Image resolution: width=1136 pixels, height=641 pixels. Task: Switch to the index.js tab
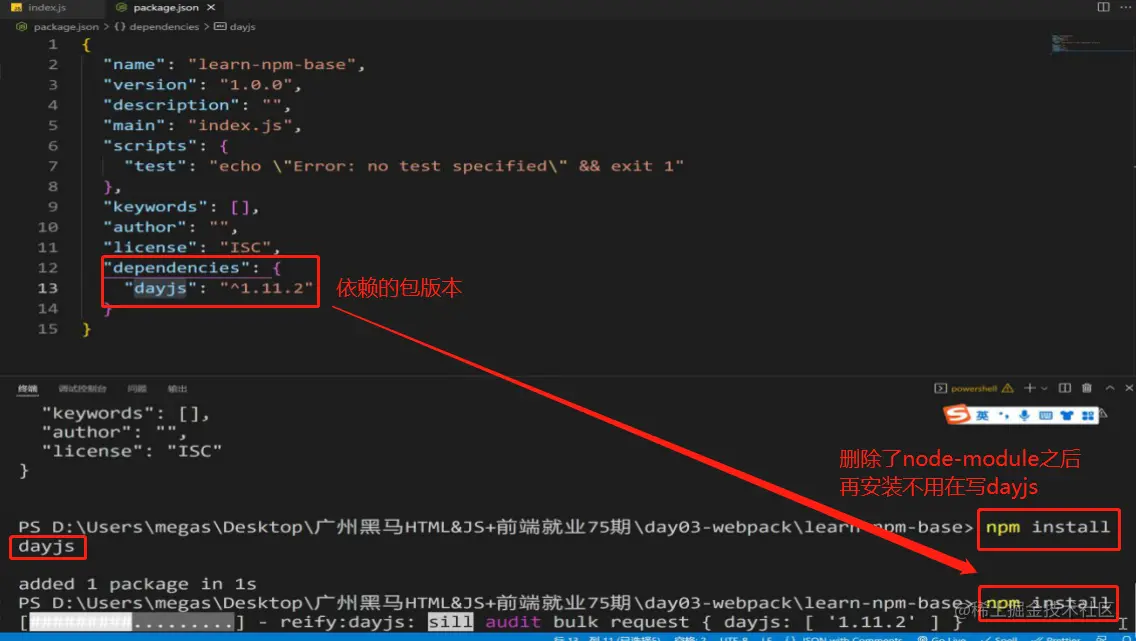pos(45,7)
